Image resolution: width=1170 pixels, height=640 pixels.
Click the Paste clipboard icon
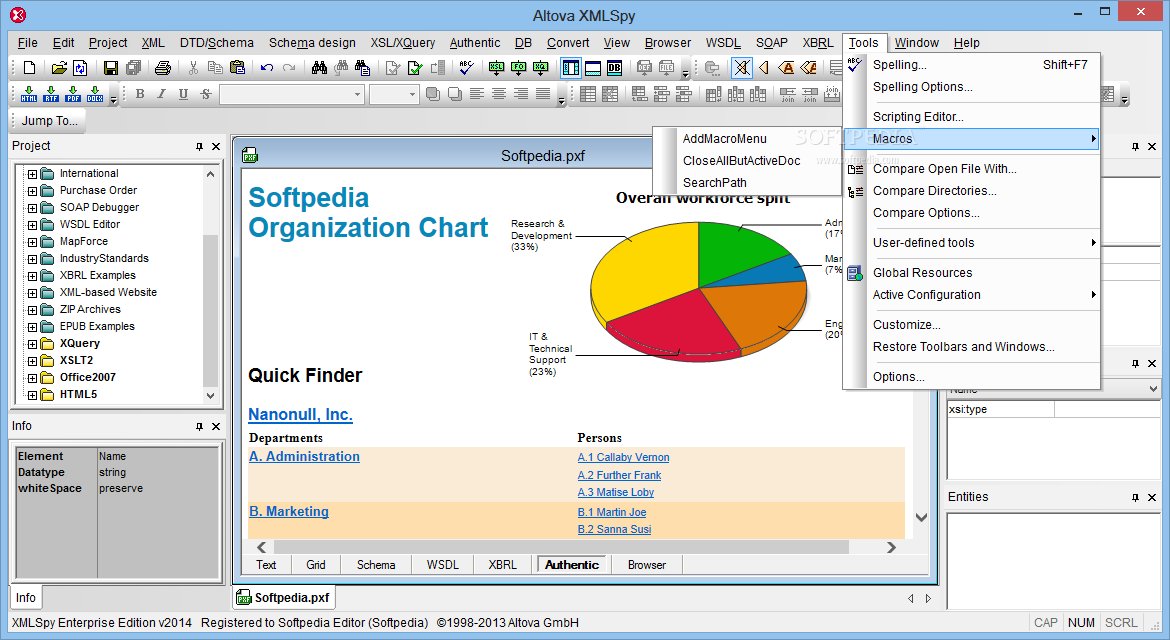(237, 68)
